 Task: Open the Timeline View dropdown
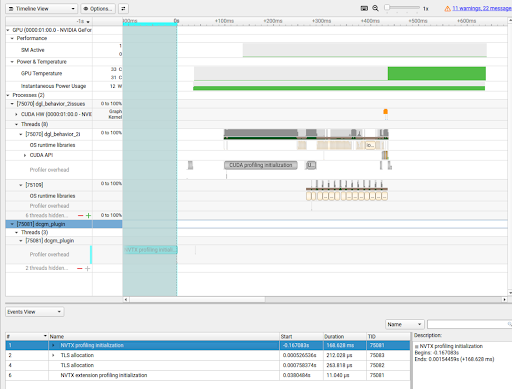[x=42, y=9]
